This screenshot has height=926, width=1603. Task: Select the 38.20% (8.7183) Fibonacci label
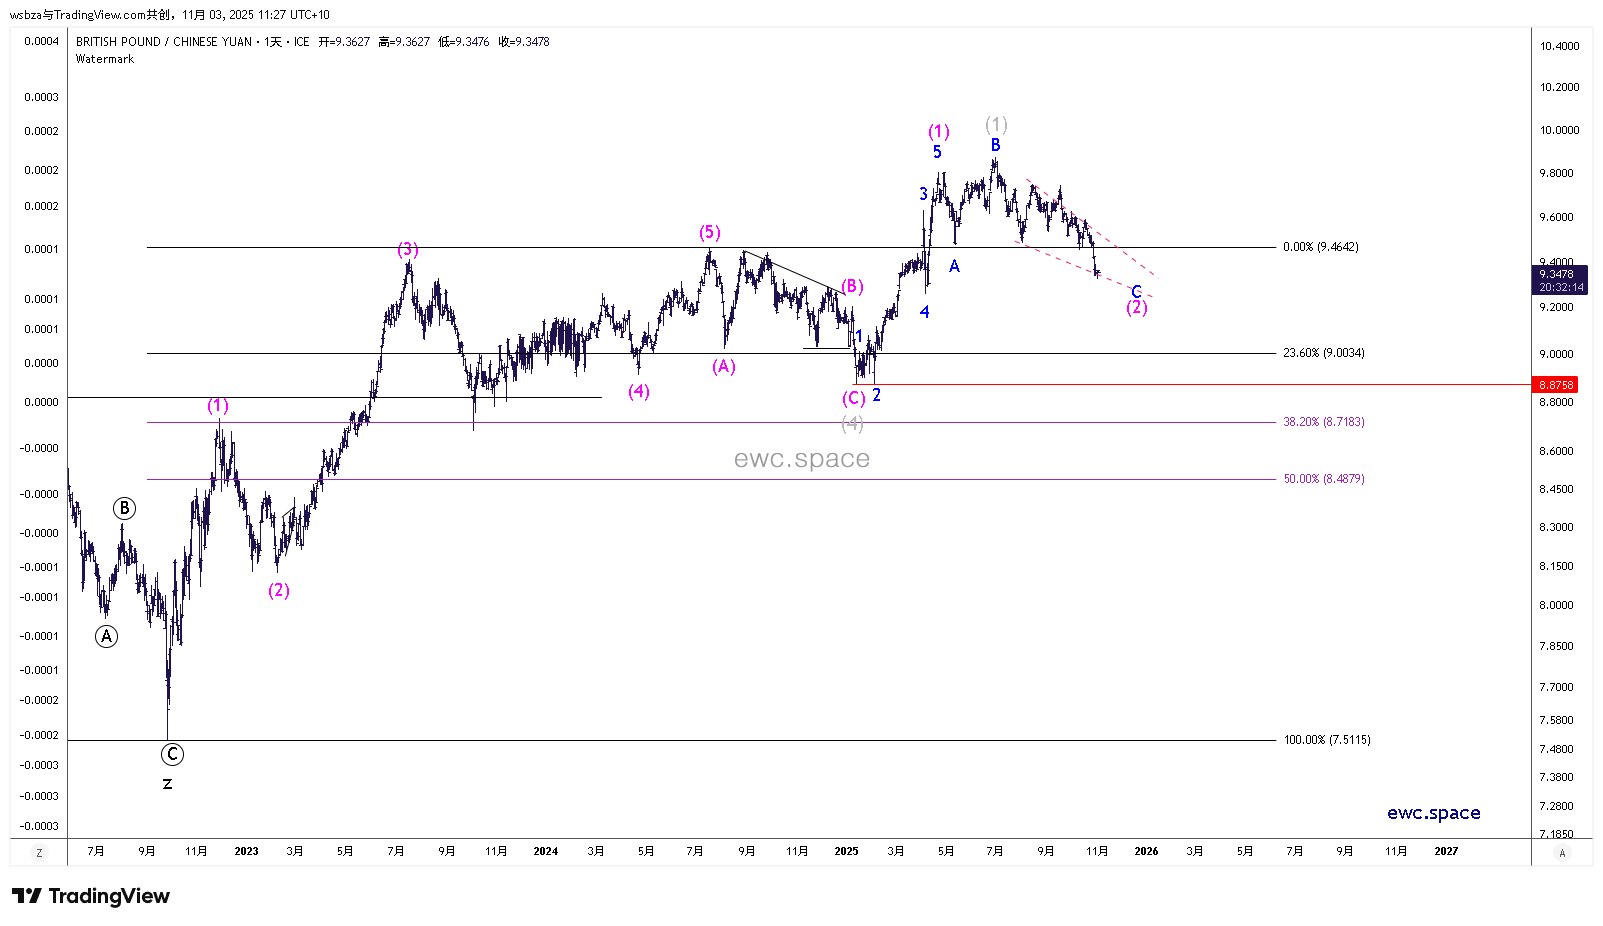point(1323,422)
